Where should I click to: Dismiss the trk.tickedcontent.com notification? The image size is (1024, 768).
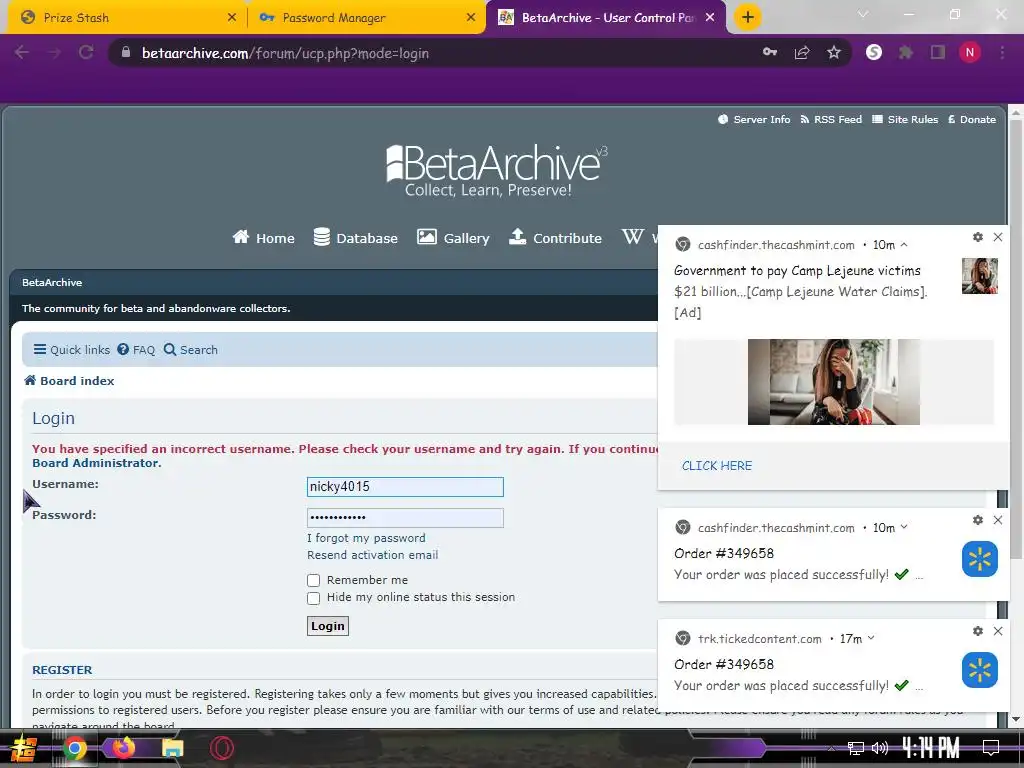[x=998, y=631]
